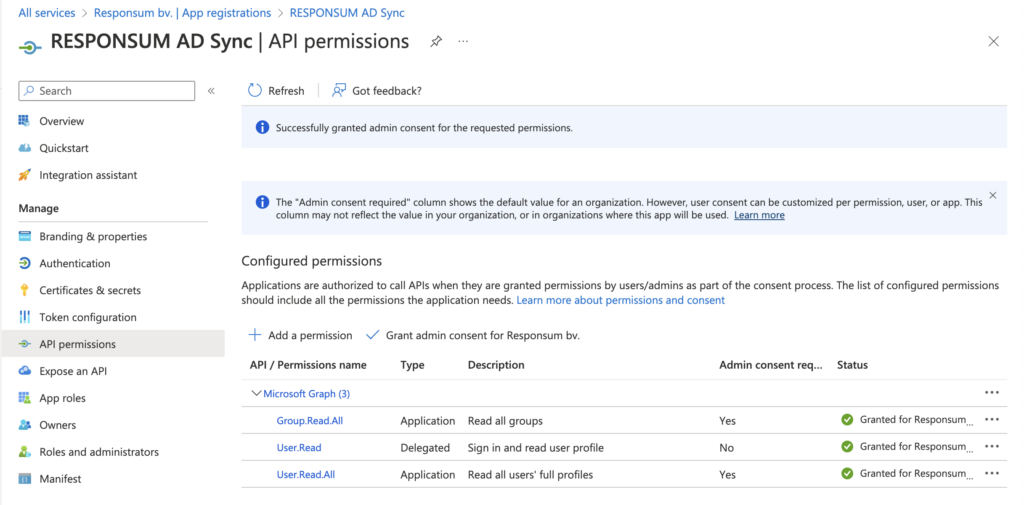Go to All services breadcrumb
The width and height of the screenshot is (1024, 505).
[47, 13]
